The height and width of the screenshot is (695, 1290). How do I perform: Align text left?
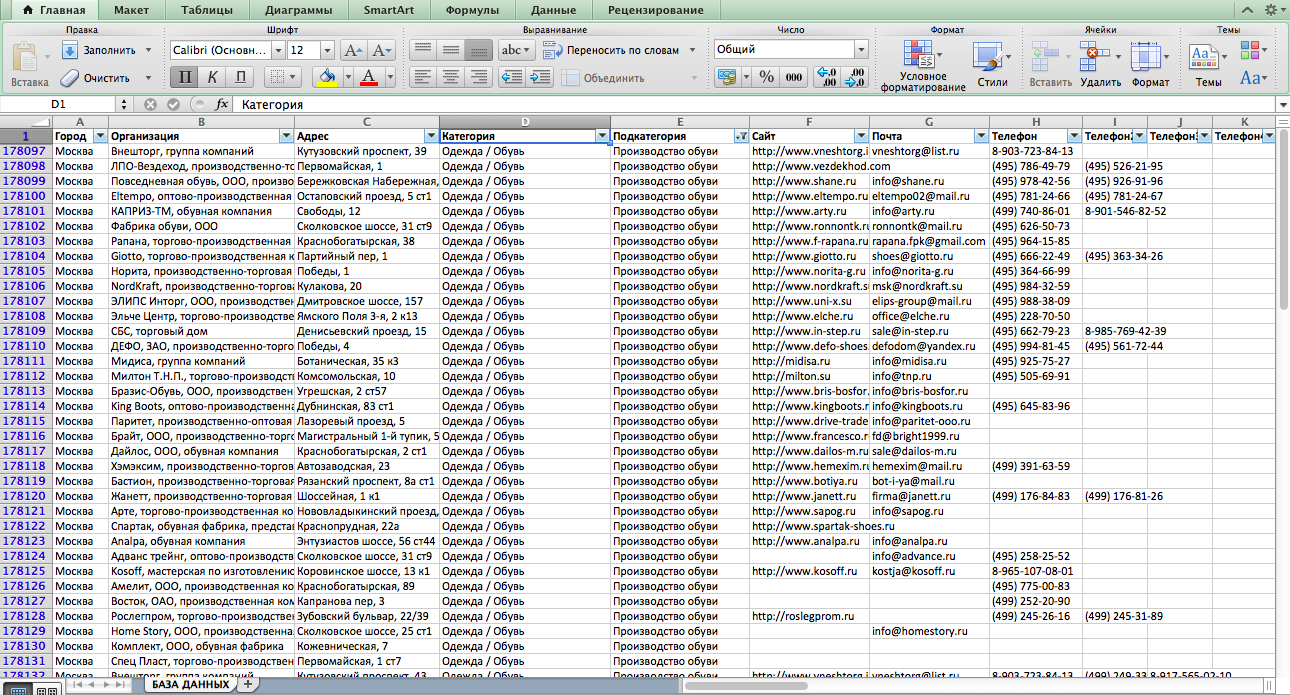pyautogui.click(x=423, y=77)
